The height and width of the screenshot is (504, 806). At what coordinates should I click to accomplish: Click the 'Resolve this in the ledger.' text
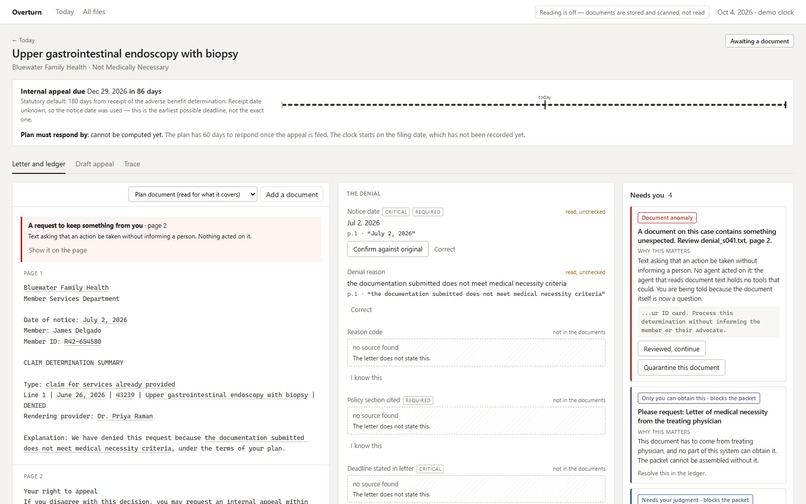[671, 473]
